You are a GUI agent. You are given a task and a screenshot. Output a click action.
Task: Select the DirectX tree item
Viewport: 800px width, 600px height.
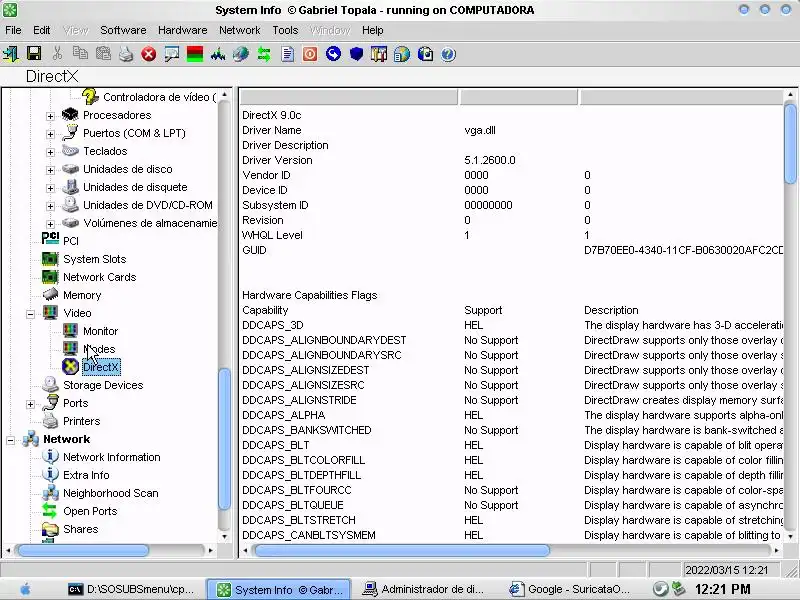point(101,367)
